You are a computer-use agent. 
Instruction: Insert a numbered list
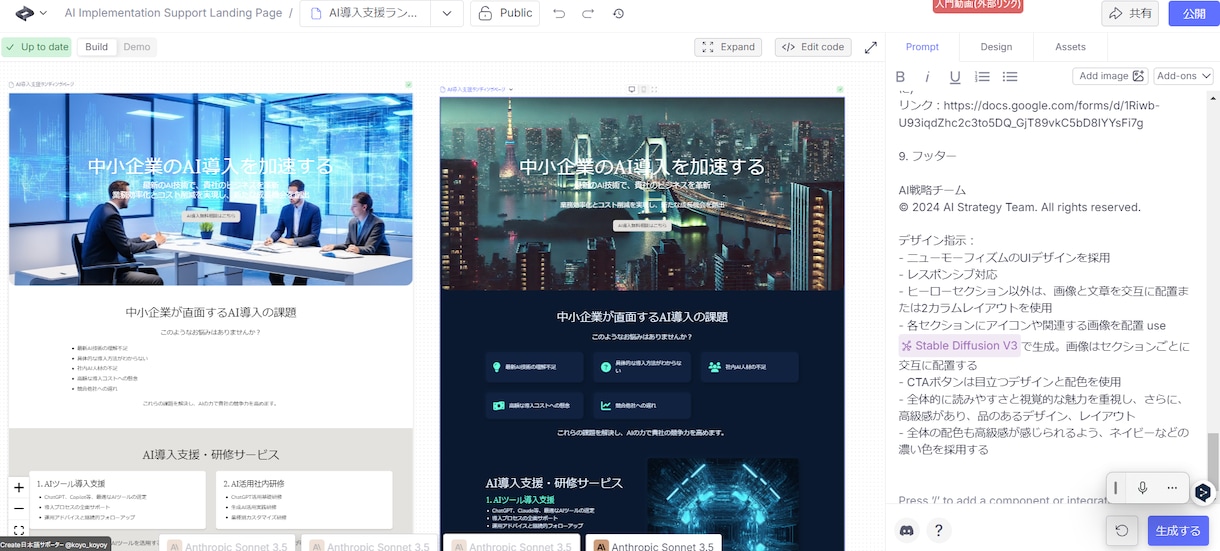pos(982,77)
